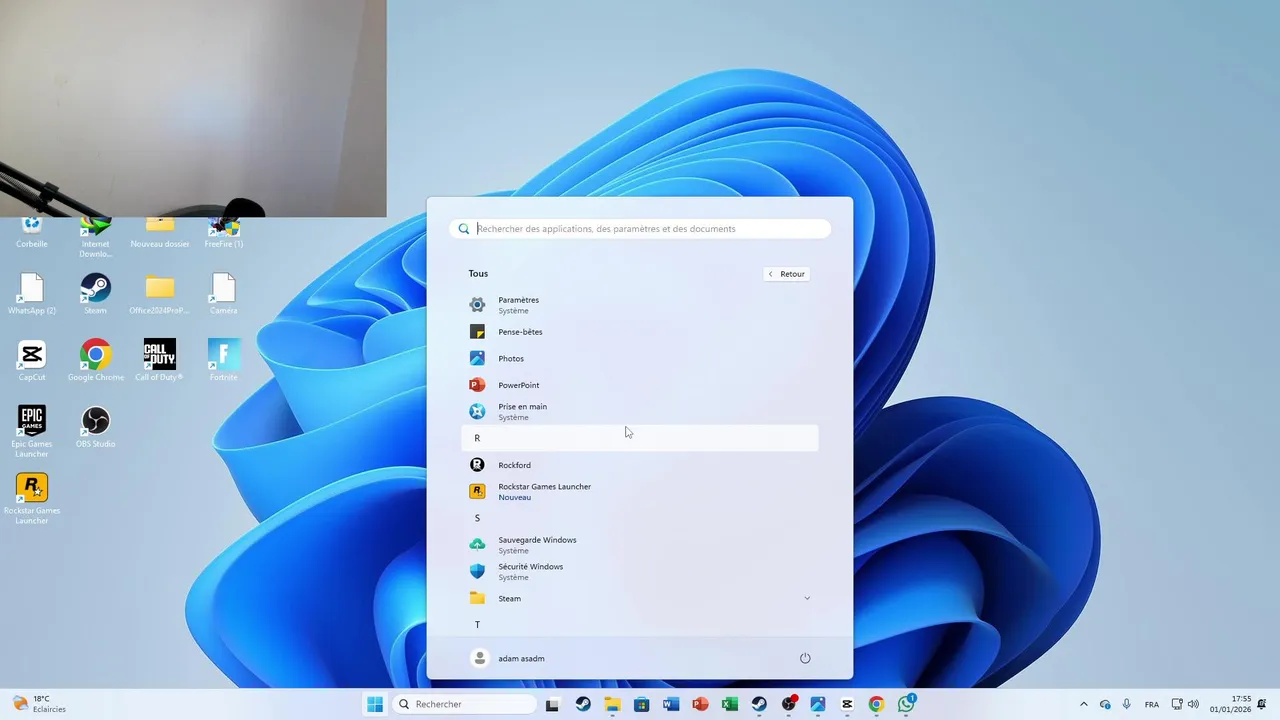Select the OBS Studio desktop shortcut
The height and width of the screenshot is (720, 1280).
(96, 427)
